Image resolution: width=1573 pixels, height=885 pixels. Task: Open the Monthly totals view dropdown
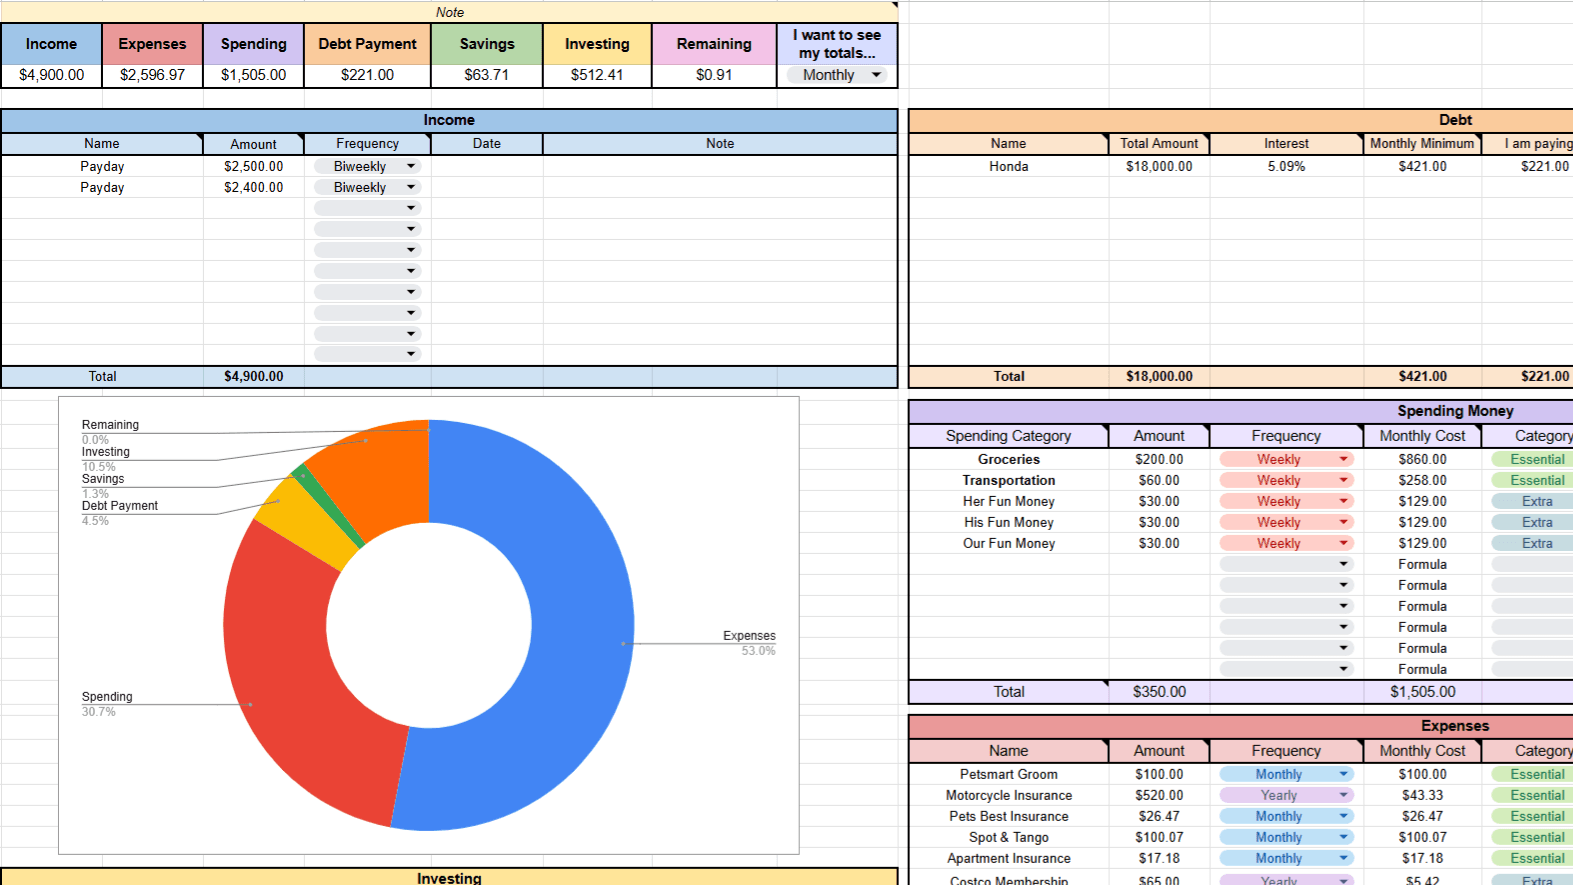tap(837, 75)
